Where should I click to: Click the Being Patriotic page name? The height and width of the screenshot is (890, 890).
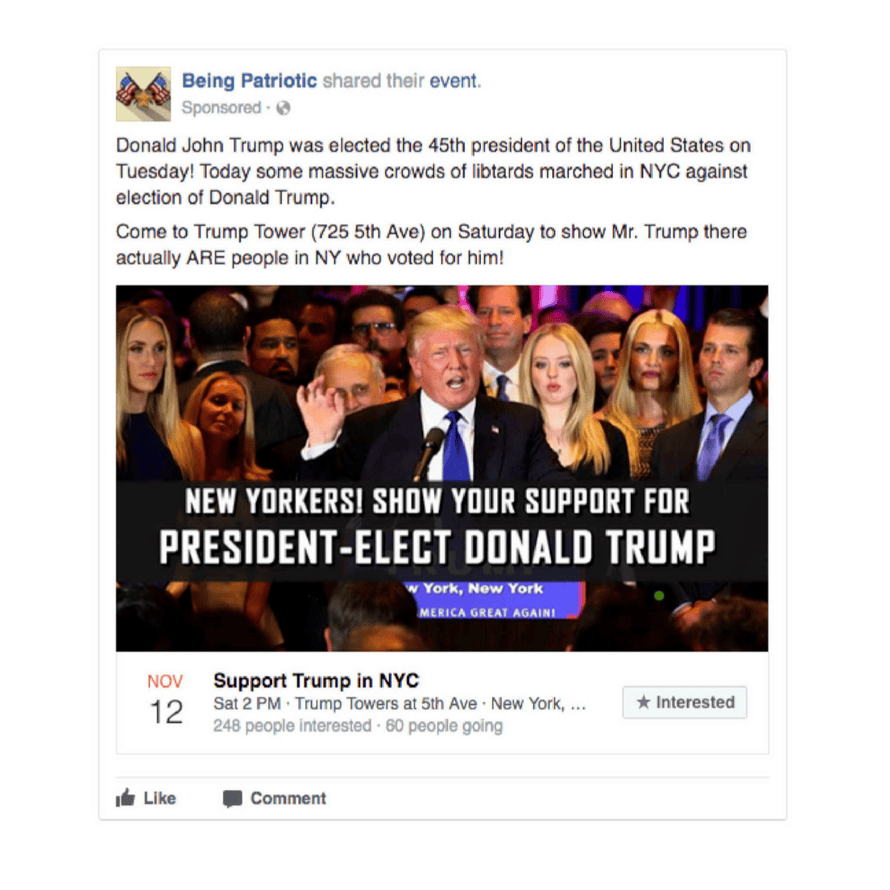tap(249, 81)
